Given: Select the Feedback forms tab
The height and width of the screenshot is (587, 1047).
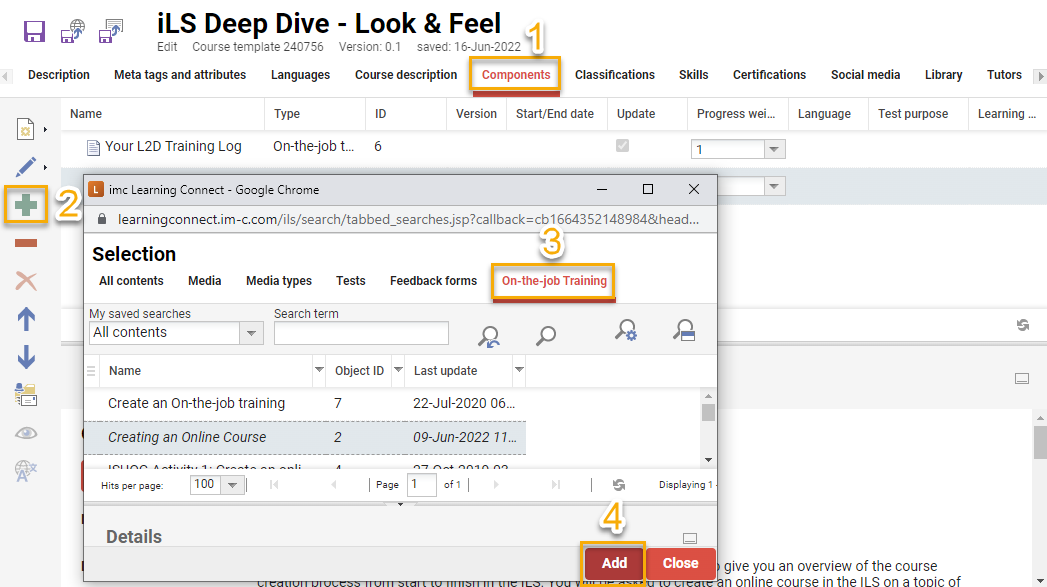Looking at the screenshot, I should pos(433,281).
